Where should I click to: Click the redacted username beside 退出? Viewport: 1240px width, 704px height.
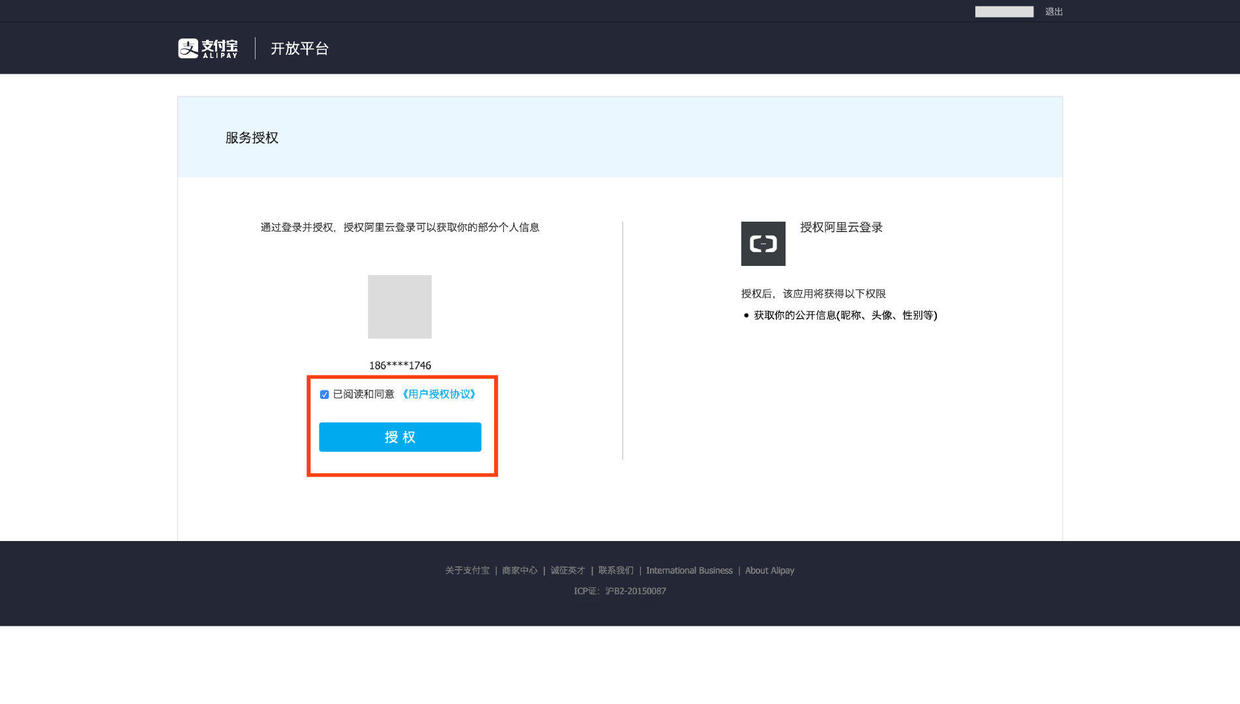[x=1004, y=12]
